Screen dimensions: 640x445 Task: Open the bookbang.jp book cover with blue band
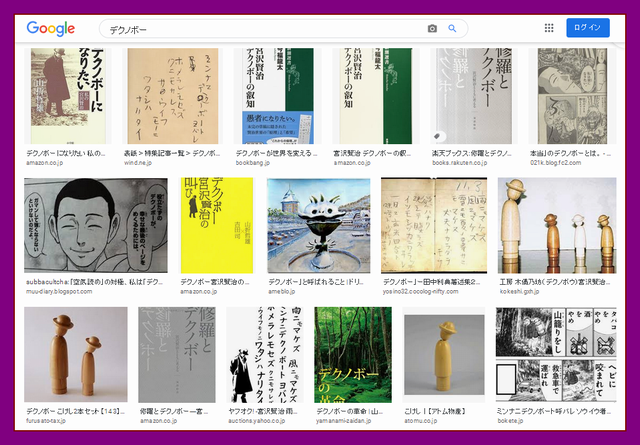pos(278,96)
